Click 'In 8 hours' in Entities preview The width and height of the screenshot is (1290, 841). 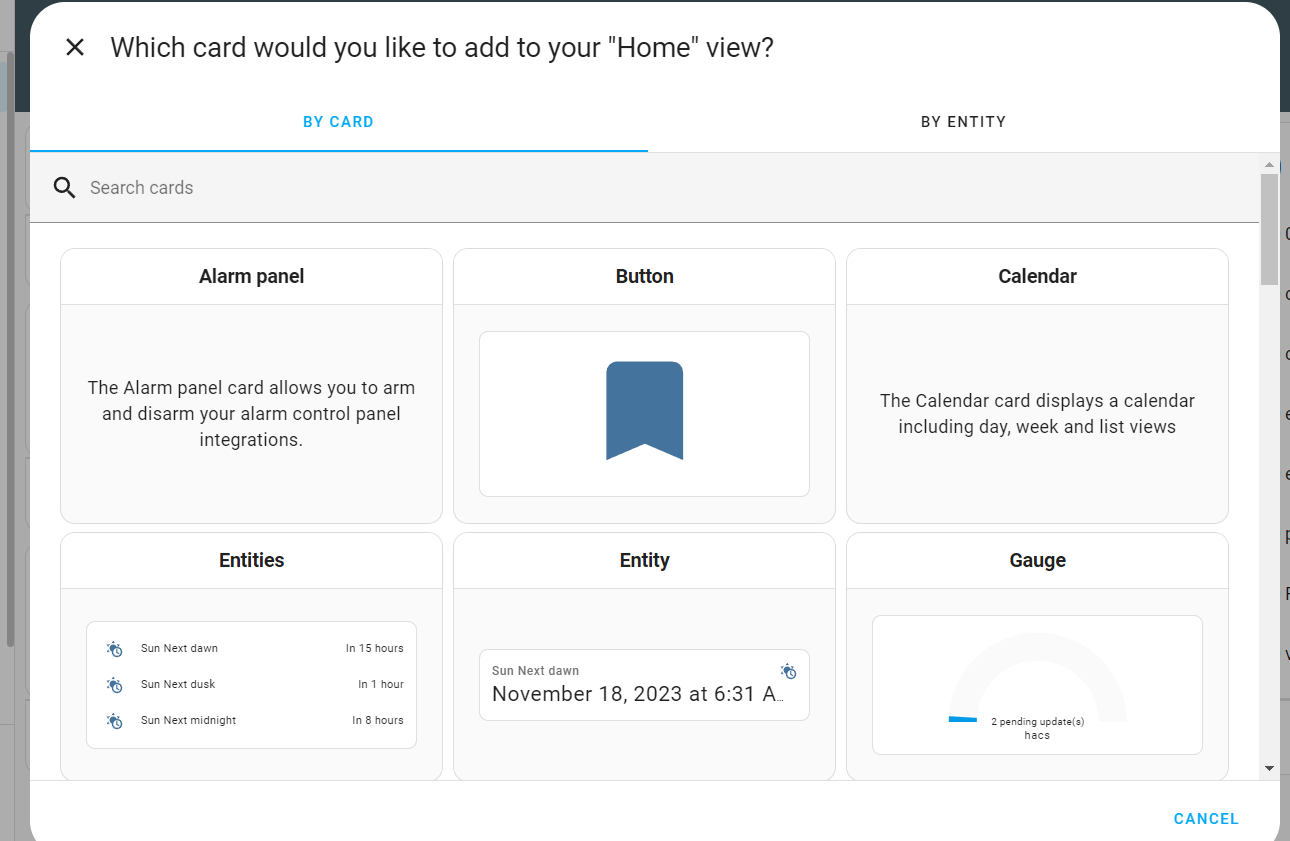(x=378, y=721)
